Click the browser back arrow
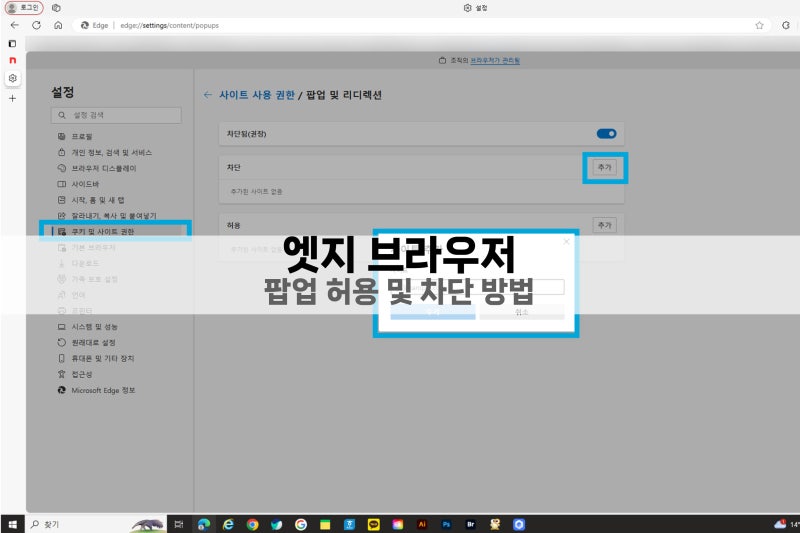This screenshot has width=800, height=533. [14, 25]
